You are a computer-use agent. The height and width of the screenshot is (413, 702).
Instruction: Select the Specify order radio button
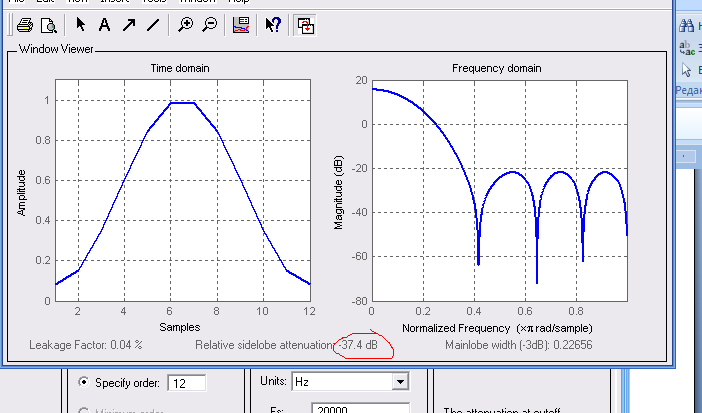83,382
